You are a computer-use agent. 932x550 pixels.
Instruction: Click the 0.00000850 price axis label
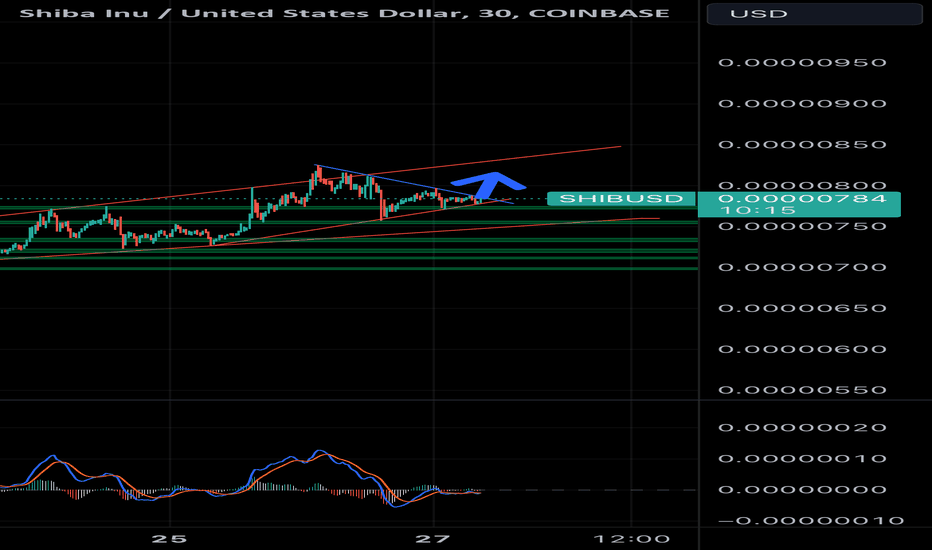click(802, 144)
